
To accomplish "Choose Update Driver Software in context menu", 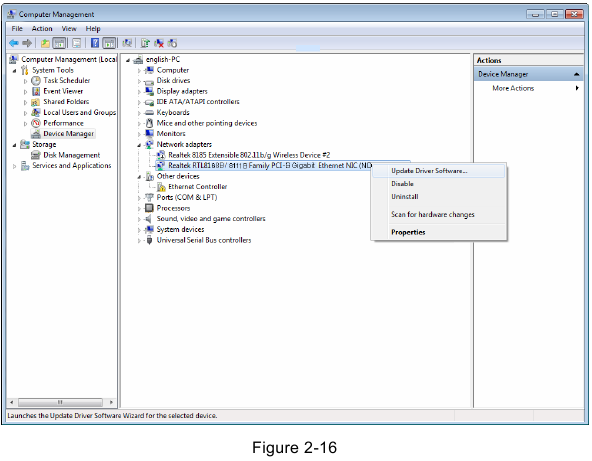I will tap(439, 171).
